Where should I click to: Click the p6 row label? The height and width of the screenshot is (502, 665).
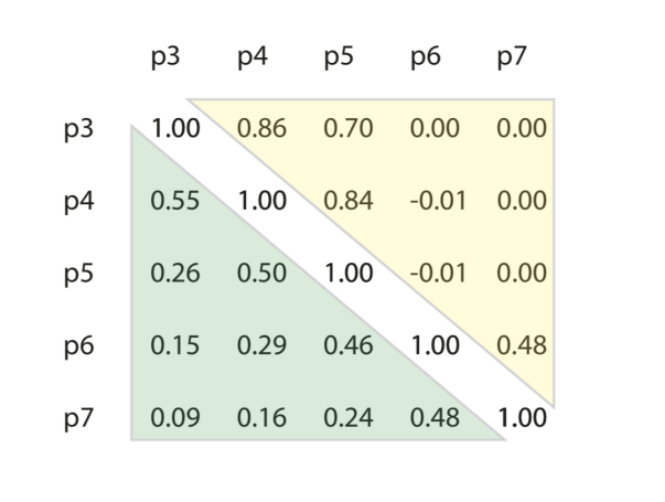click(x=79, y=345)
